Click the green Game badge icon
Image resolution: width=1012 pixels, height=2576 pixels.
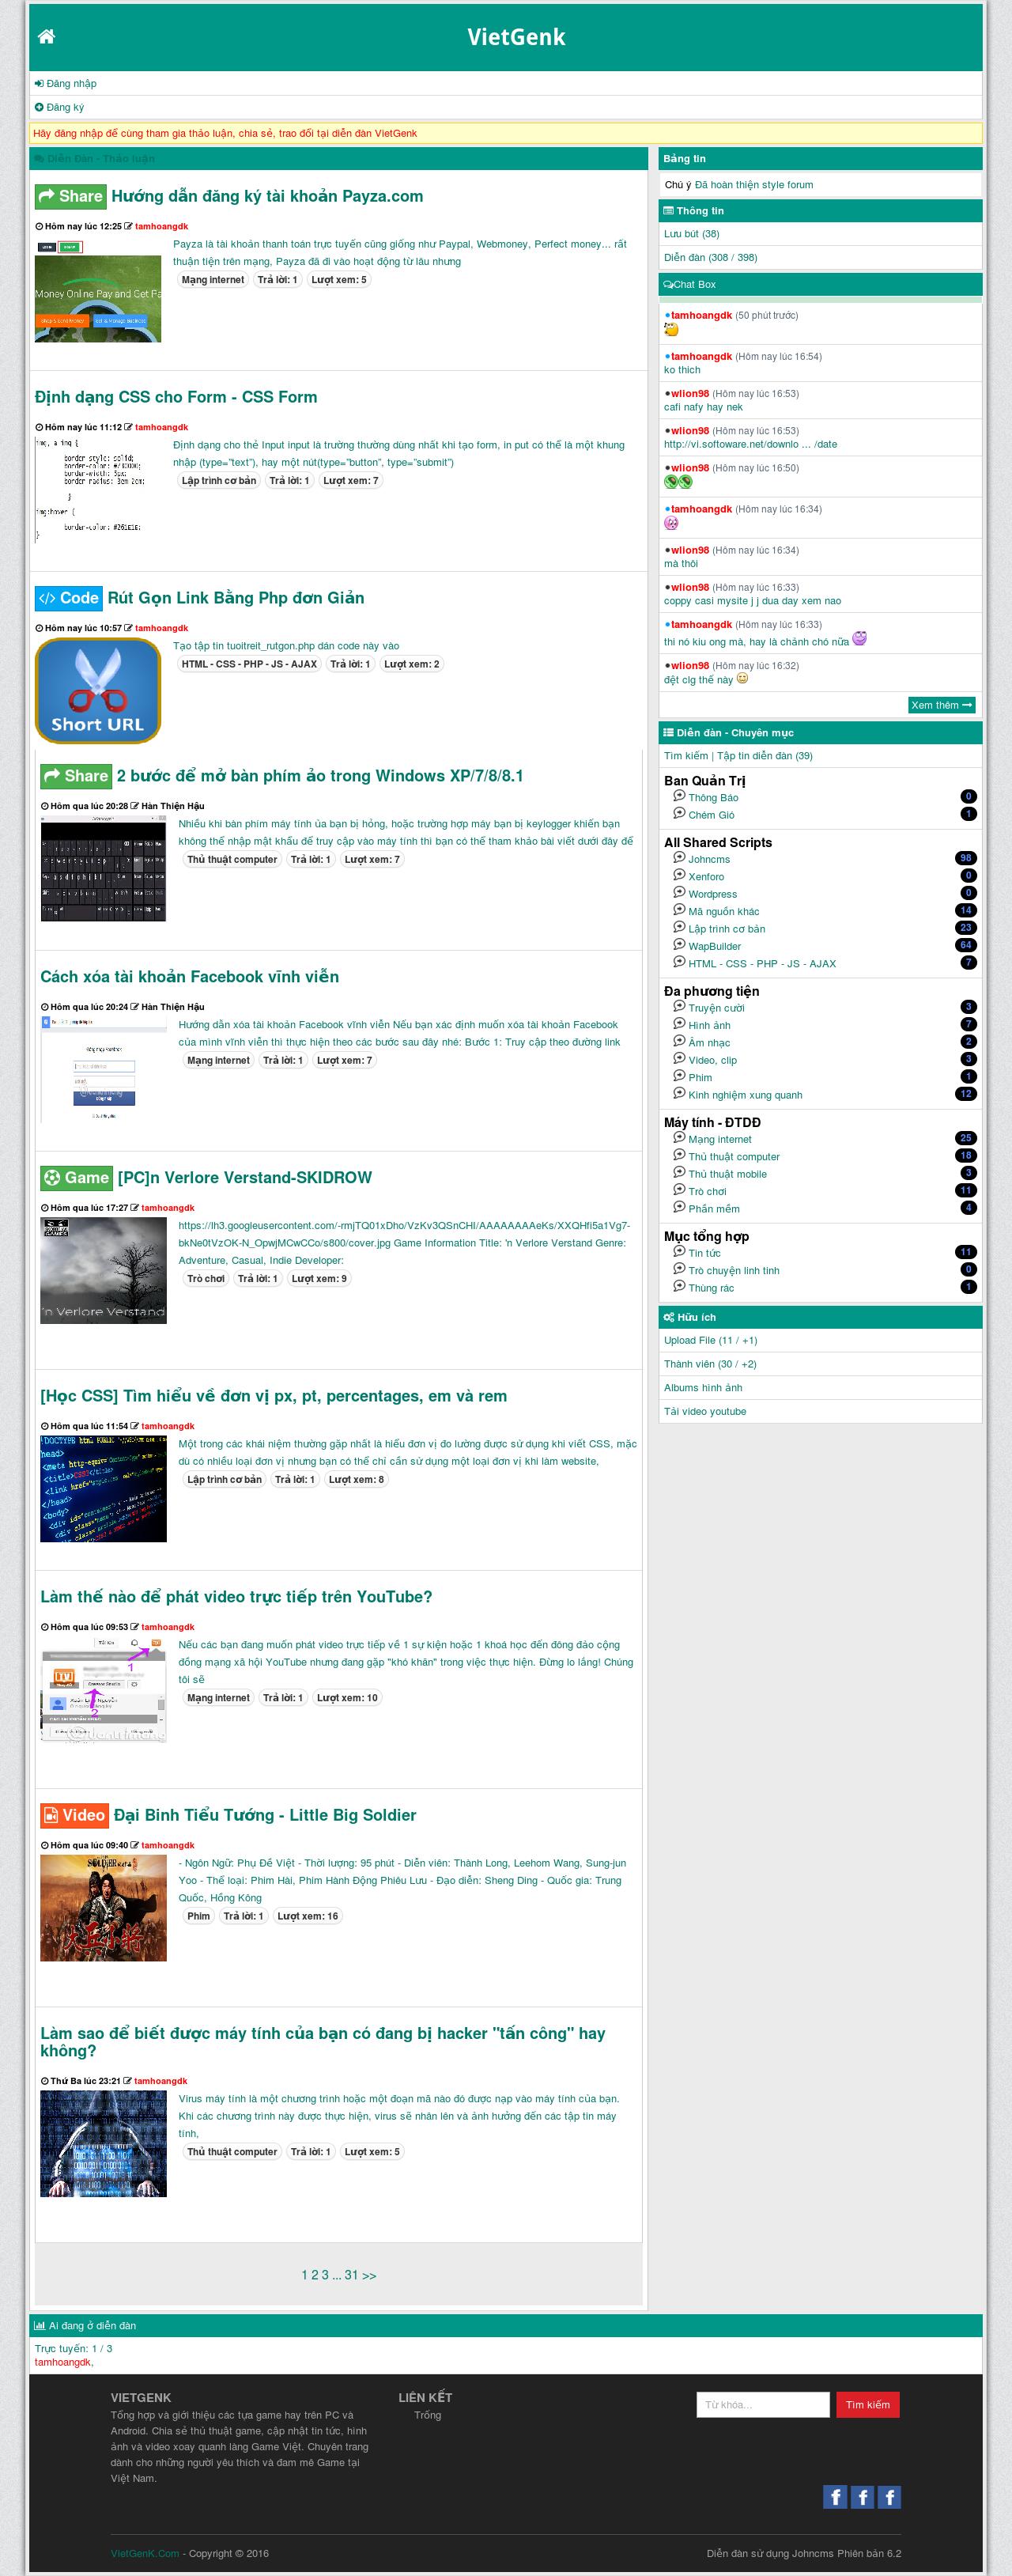[x=76, y=1178]
